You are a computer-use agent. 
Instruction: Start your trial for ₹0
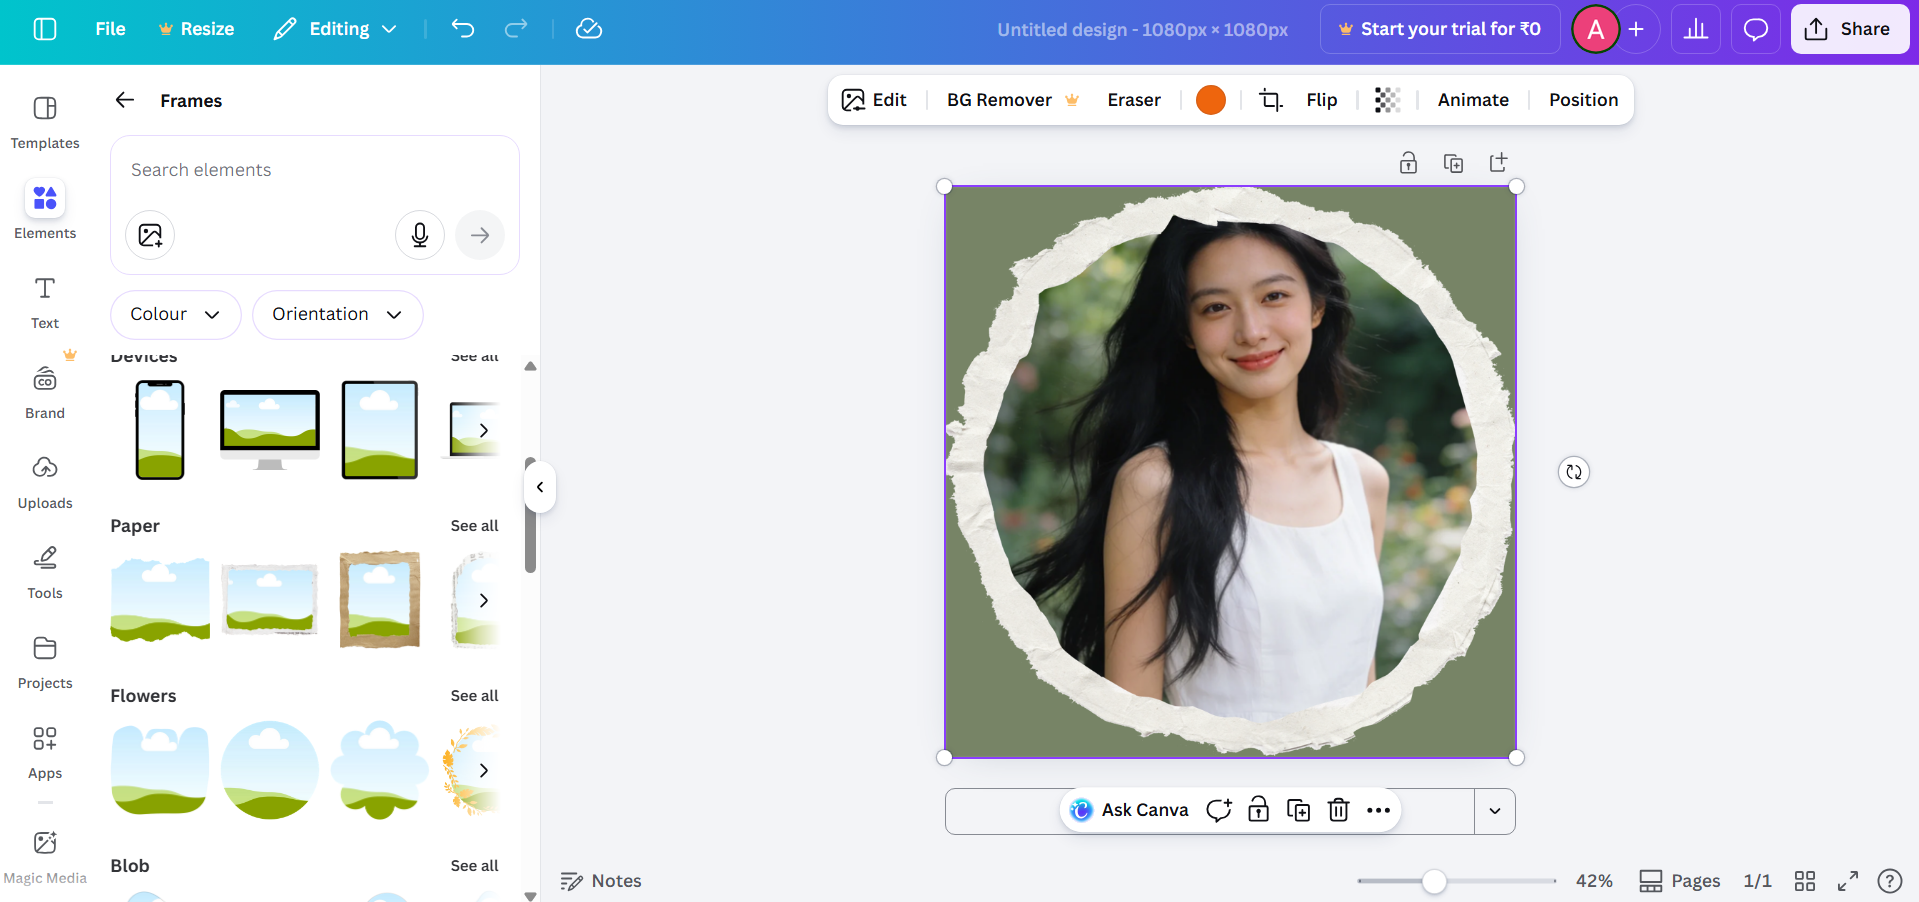pos(1440,29)
